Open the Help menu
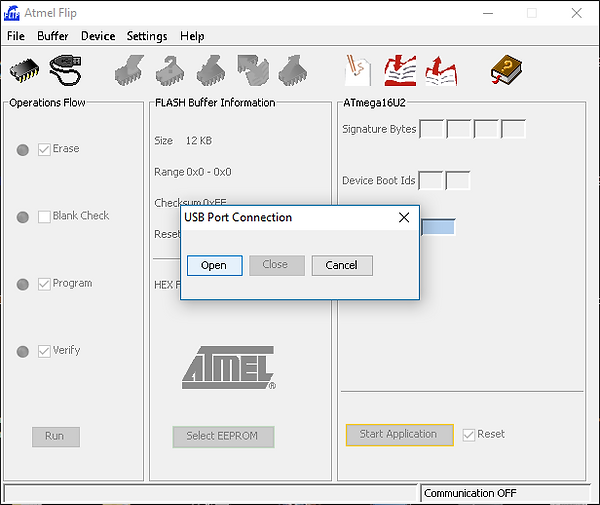Viewport: 600px width, 505px height. tap(192, 36)
